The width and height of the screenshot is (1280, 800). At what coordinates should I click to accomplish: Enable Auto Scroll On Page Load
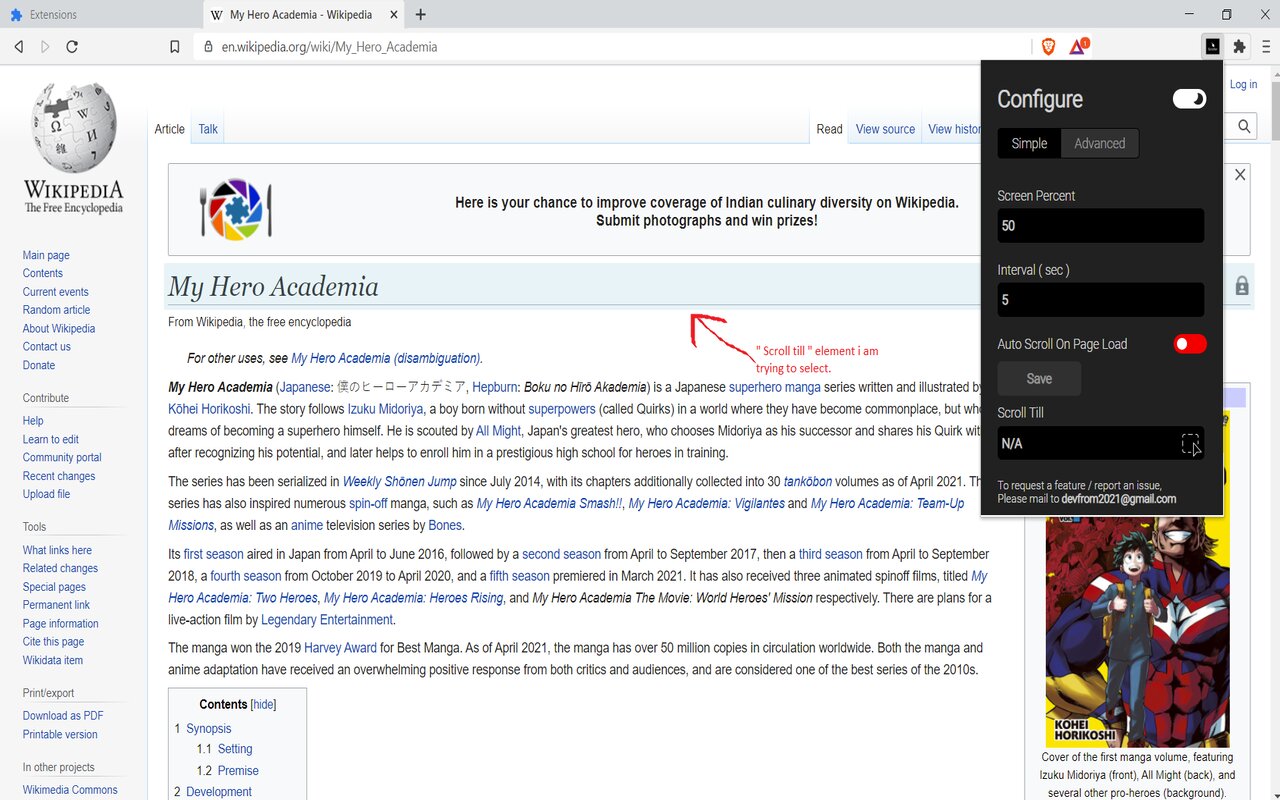(x=1189, y=344)
